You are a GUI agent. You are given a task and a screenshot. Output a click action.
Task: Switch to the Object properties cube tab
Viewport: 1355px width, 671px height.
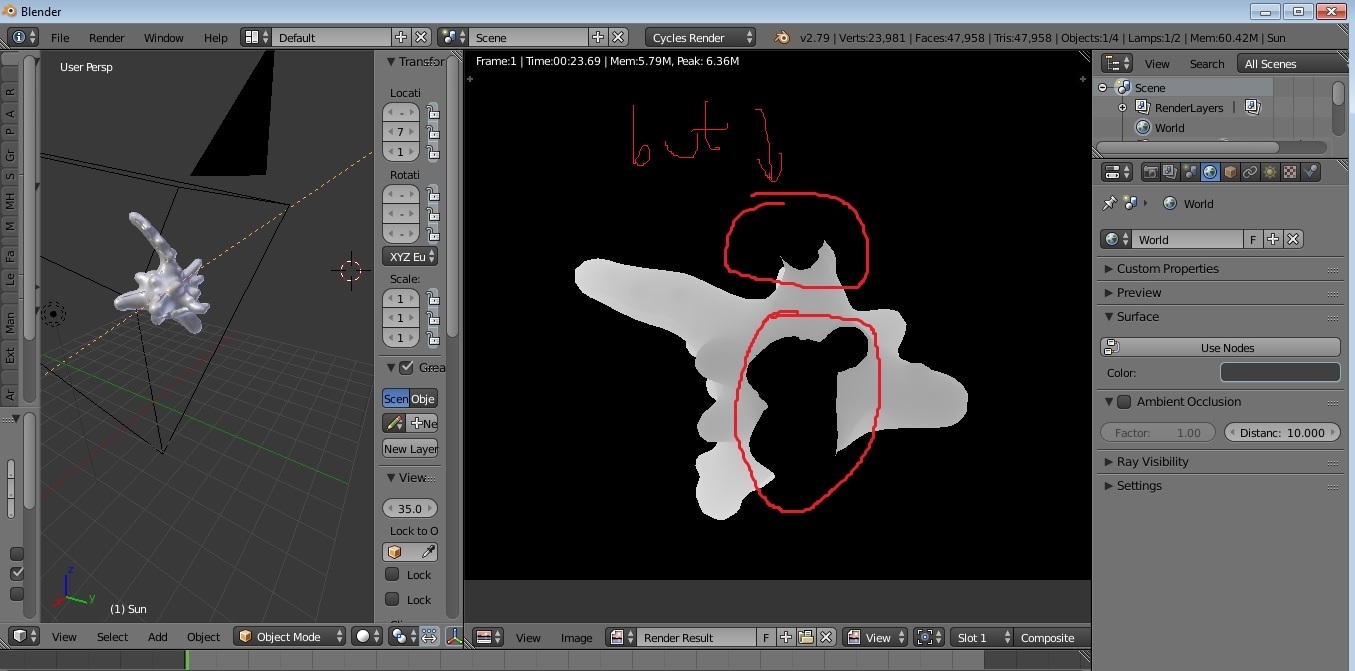click(1231, 172)
